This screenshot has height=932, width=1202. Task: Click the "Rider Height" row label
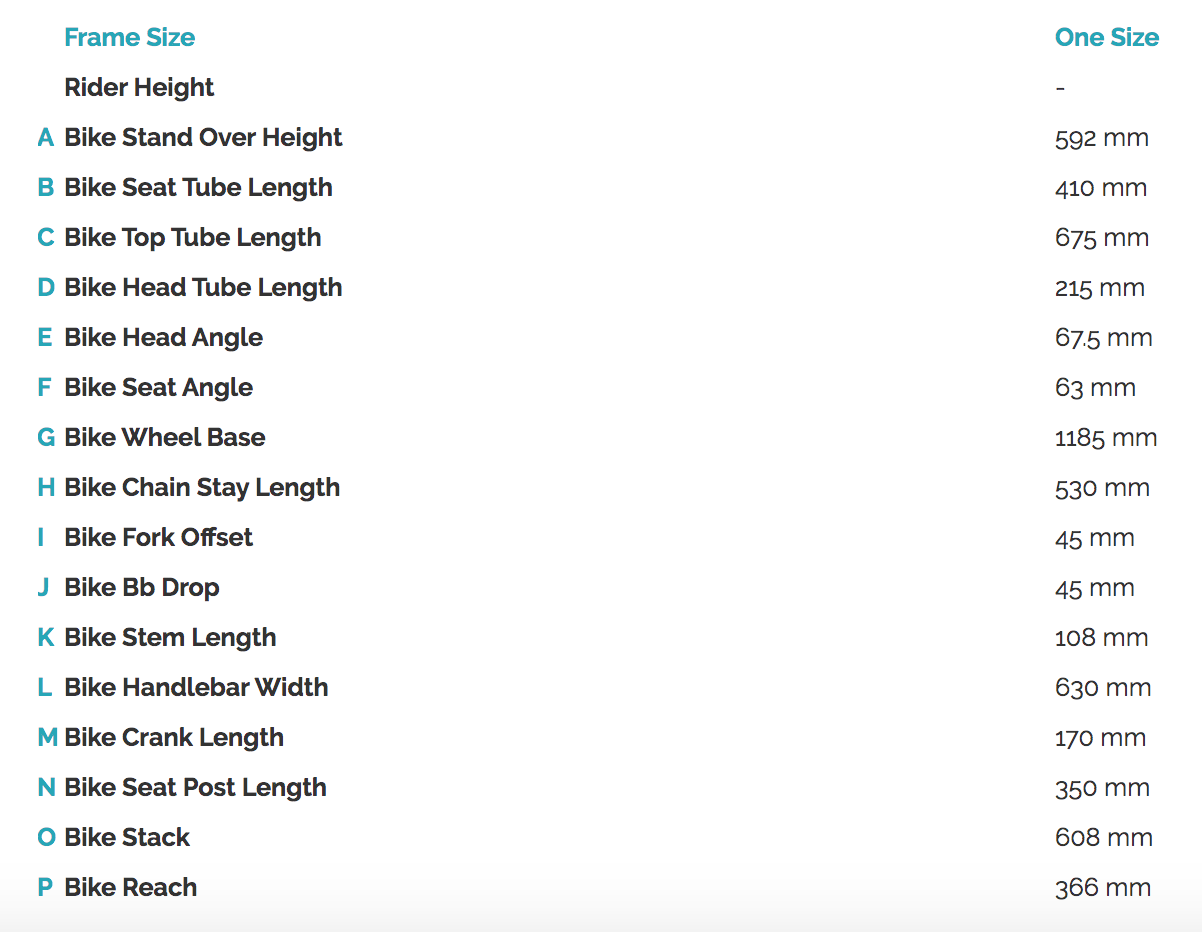(139, 88)
